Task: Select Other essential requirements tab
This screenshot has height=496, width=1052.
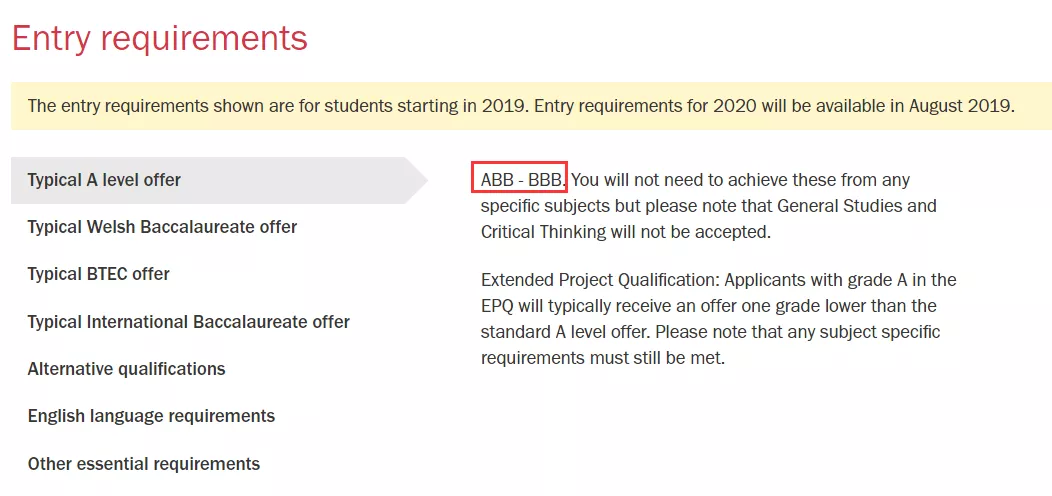Action: click(143, 464)
